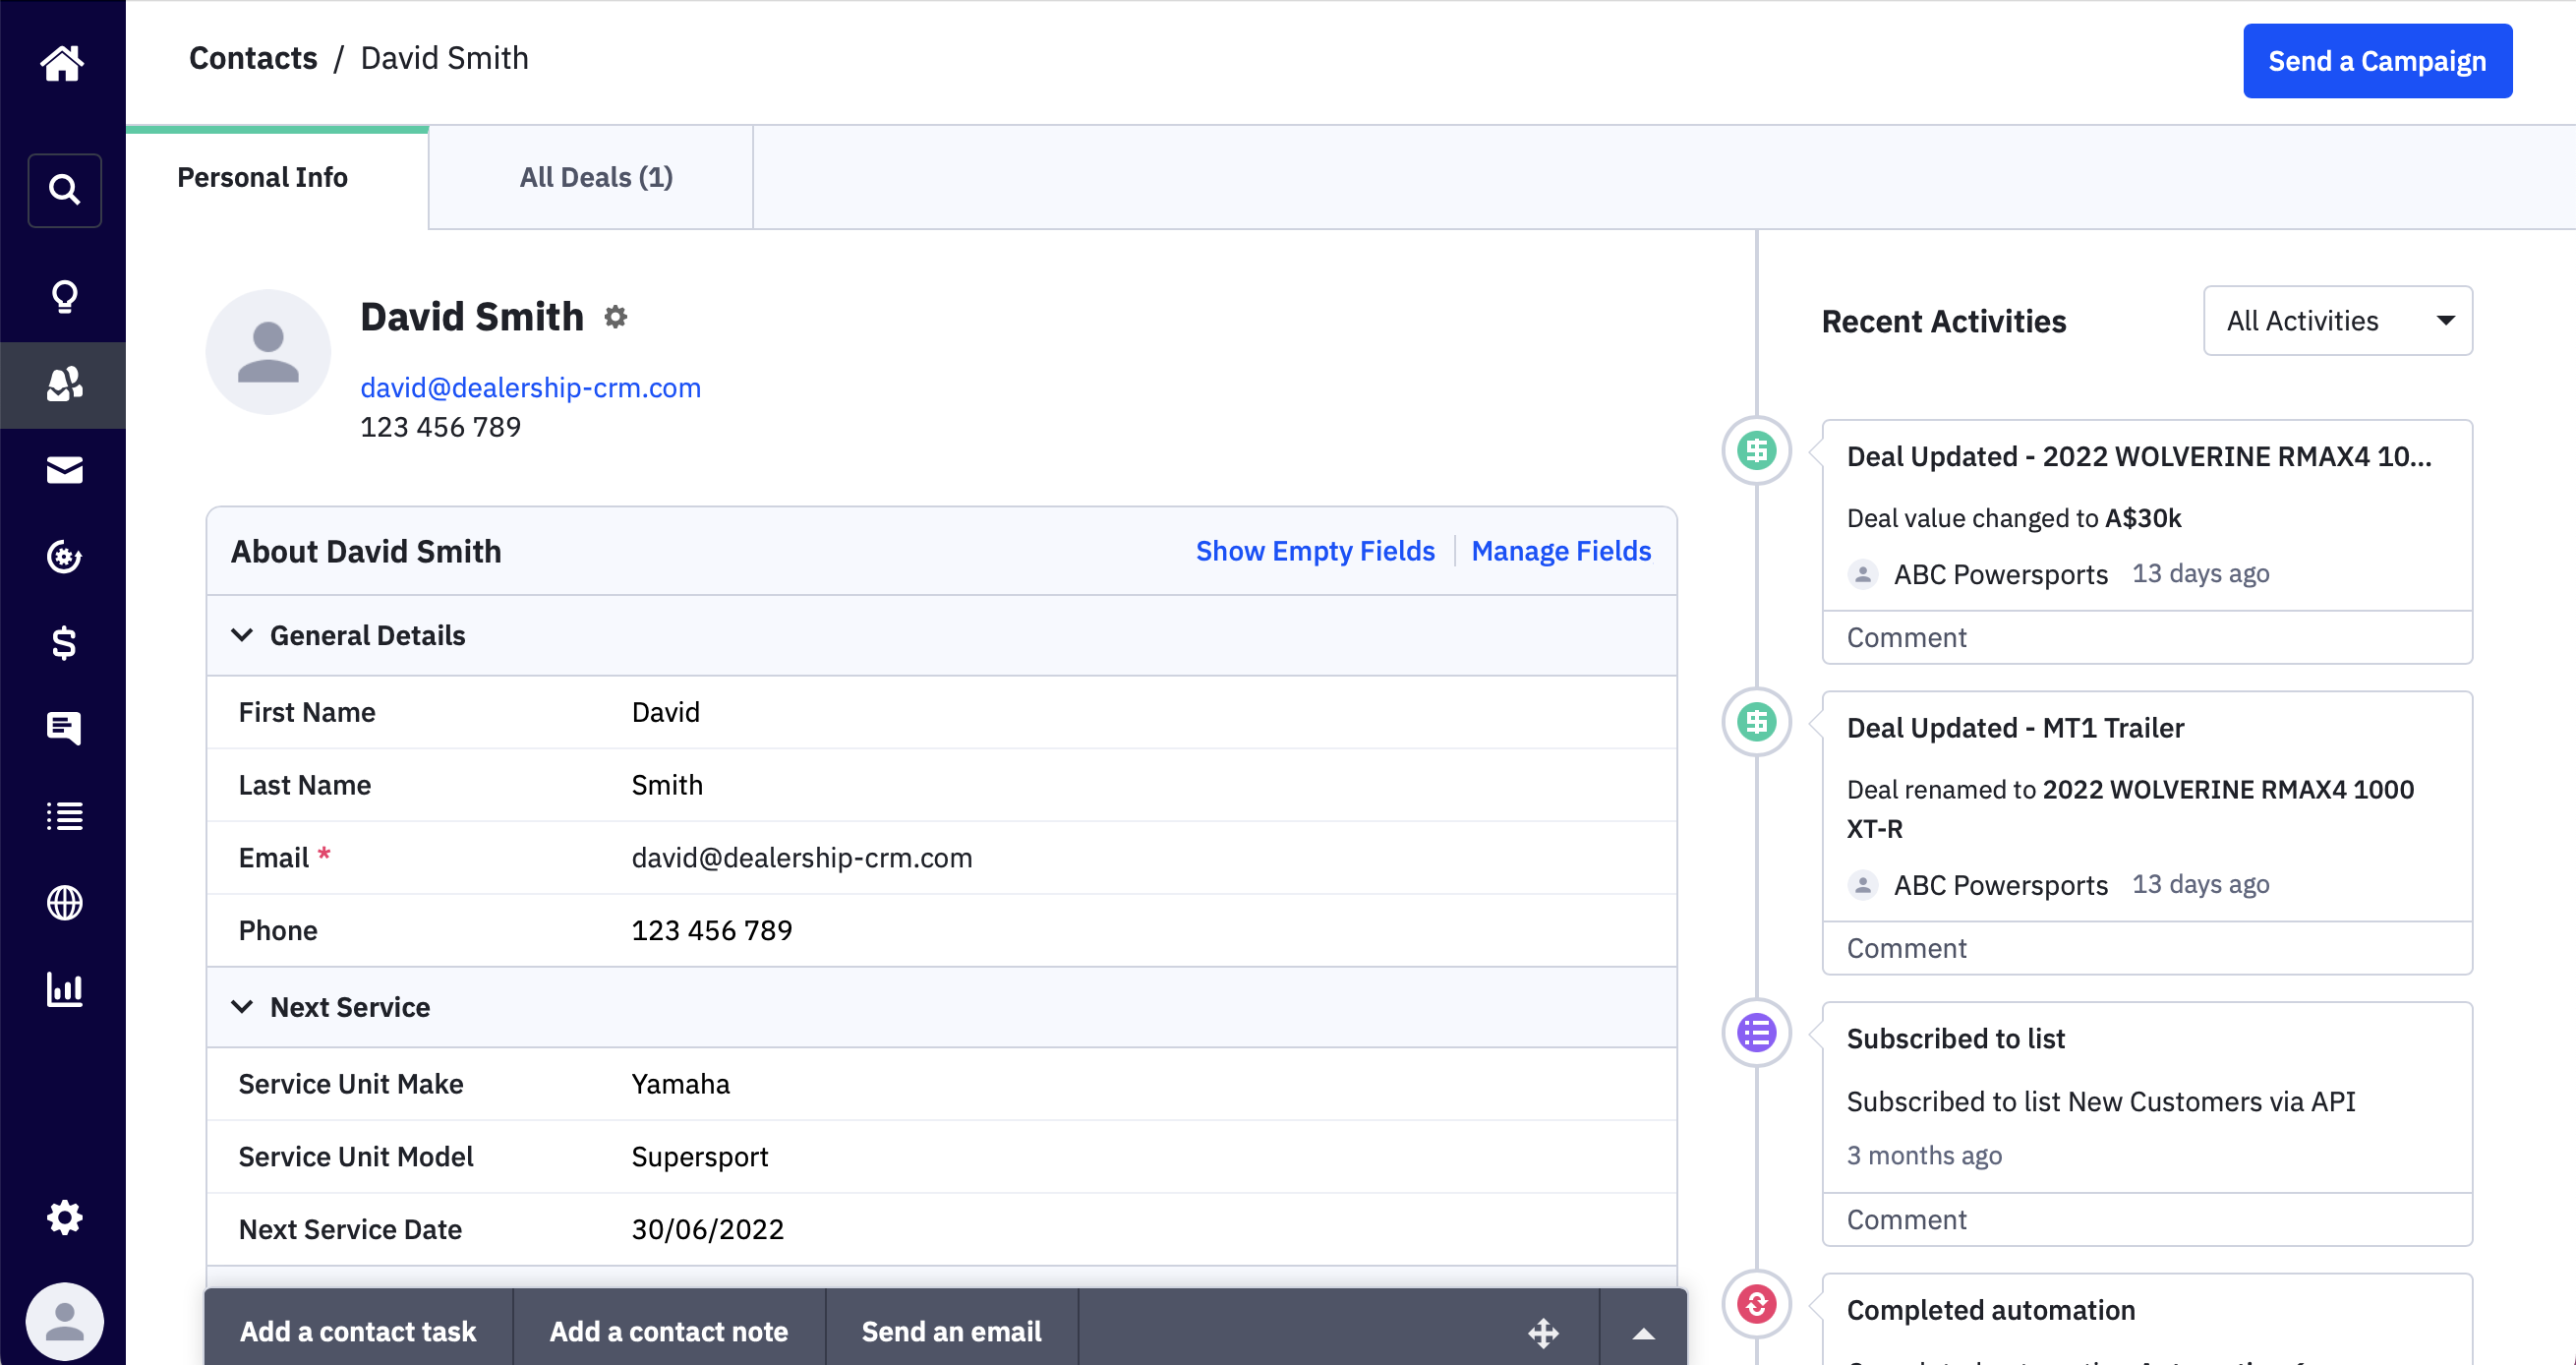This screenshot has width=2576, height=1365.
Task: Click the search magnifier icon
Action: [64, 190]
